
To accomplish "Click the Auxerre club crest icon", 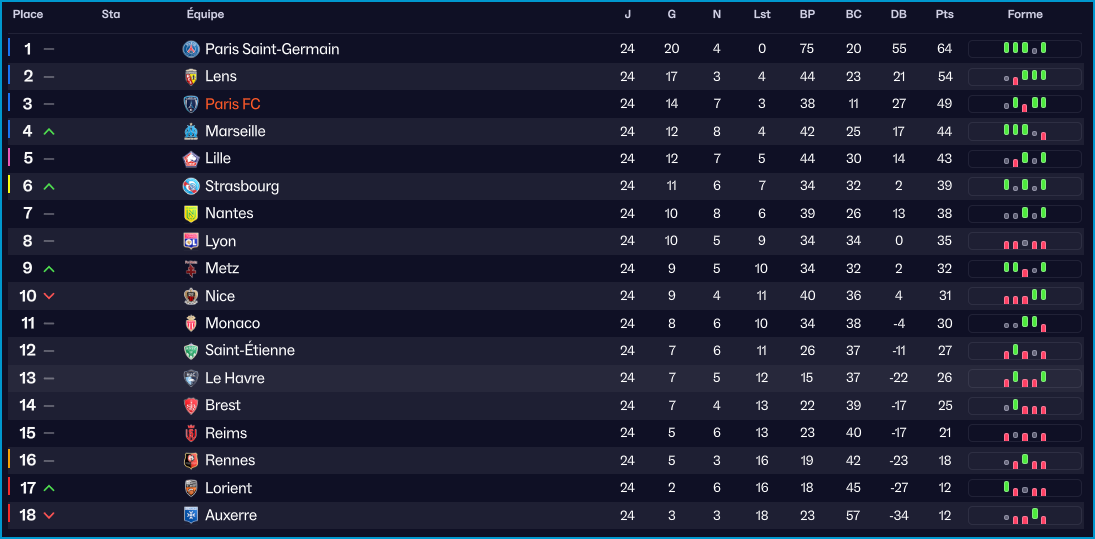I will tap(191, 515).
